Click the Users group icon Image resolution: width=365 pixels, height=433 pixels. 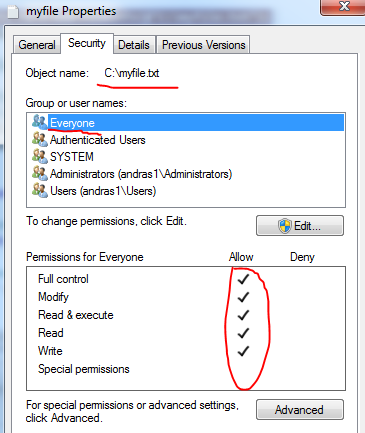[40, 191]
